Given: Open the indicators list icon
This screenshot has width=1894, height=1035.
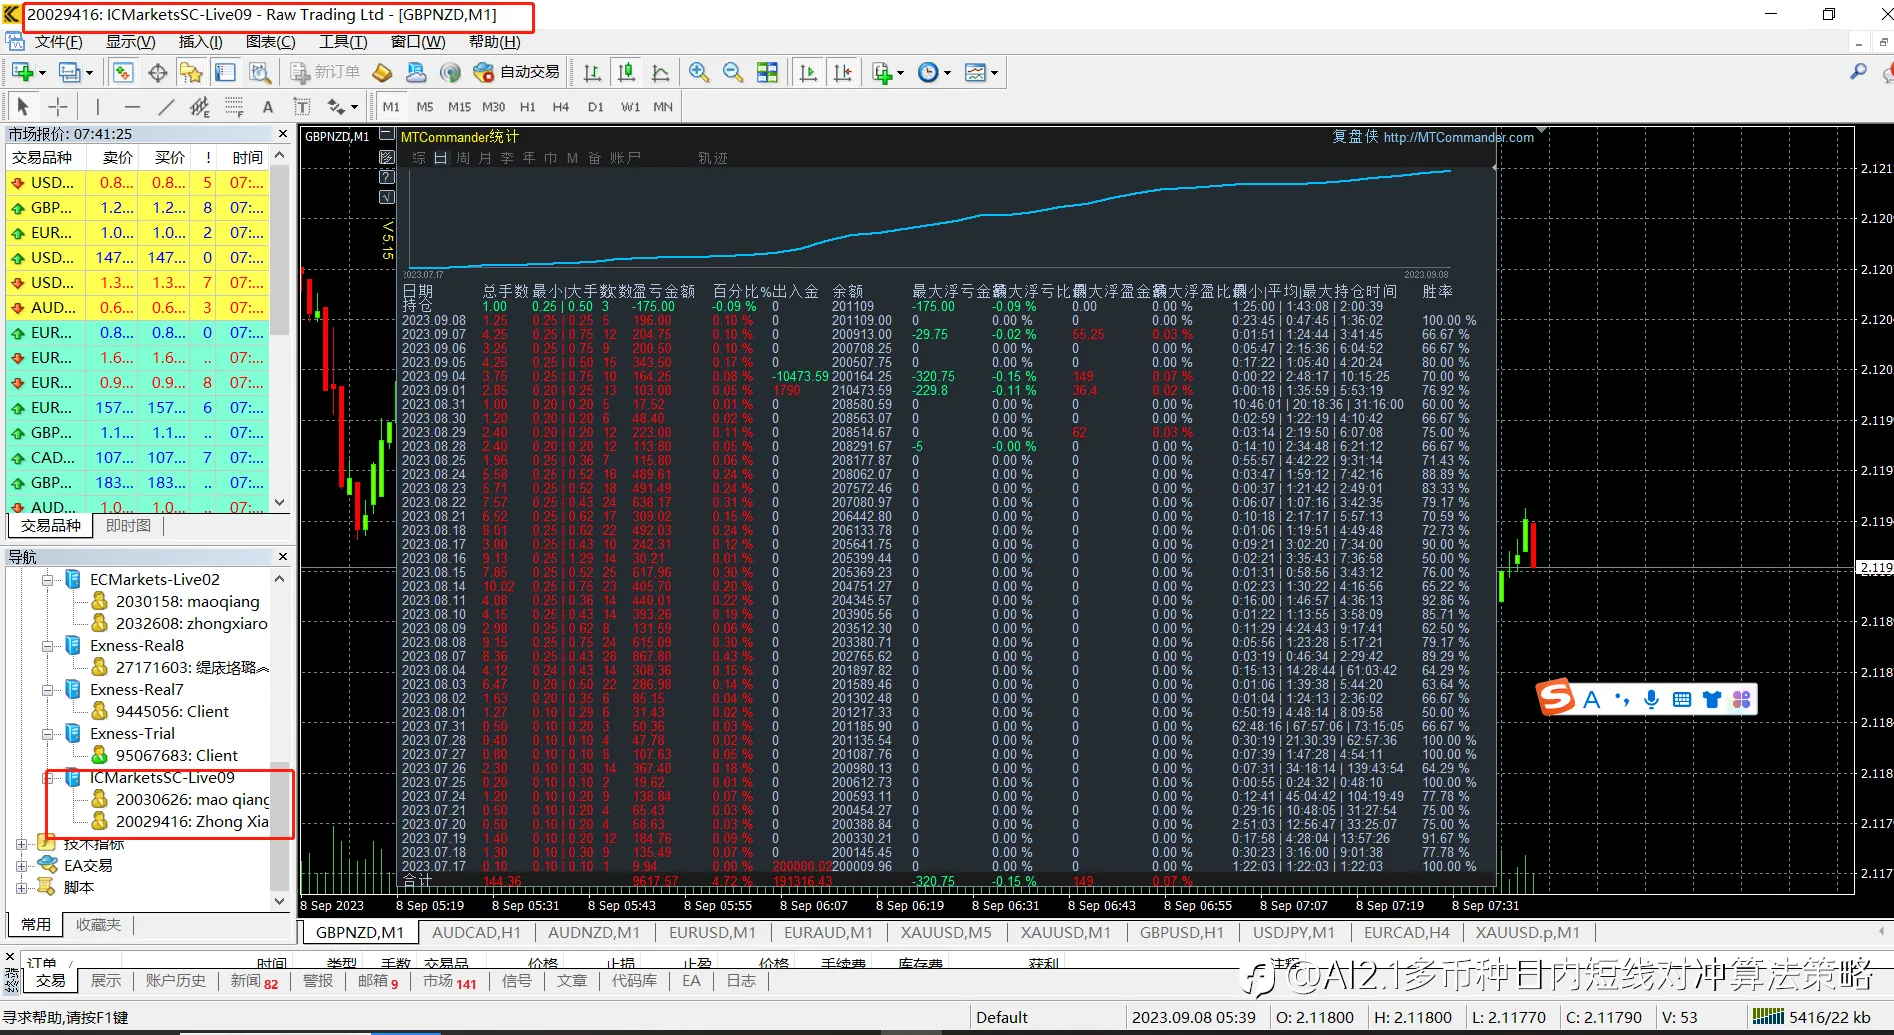Looking at the screenshot, I should tap(882, 72).
